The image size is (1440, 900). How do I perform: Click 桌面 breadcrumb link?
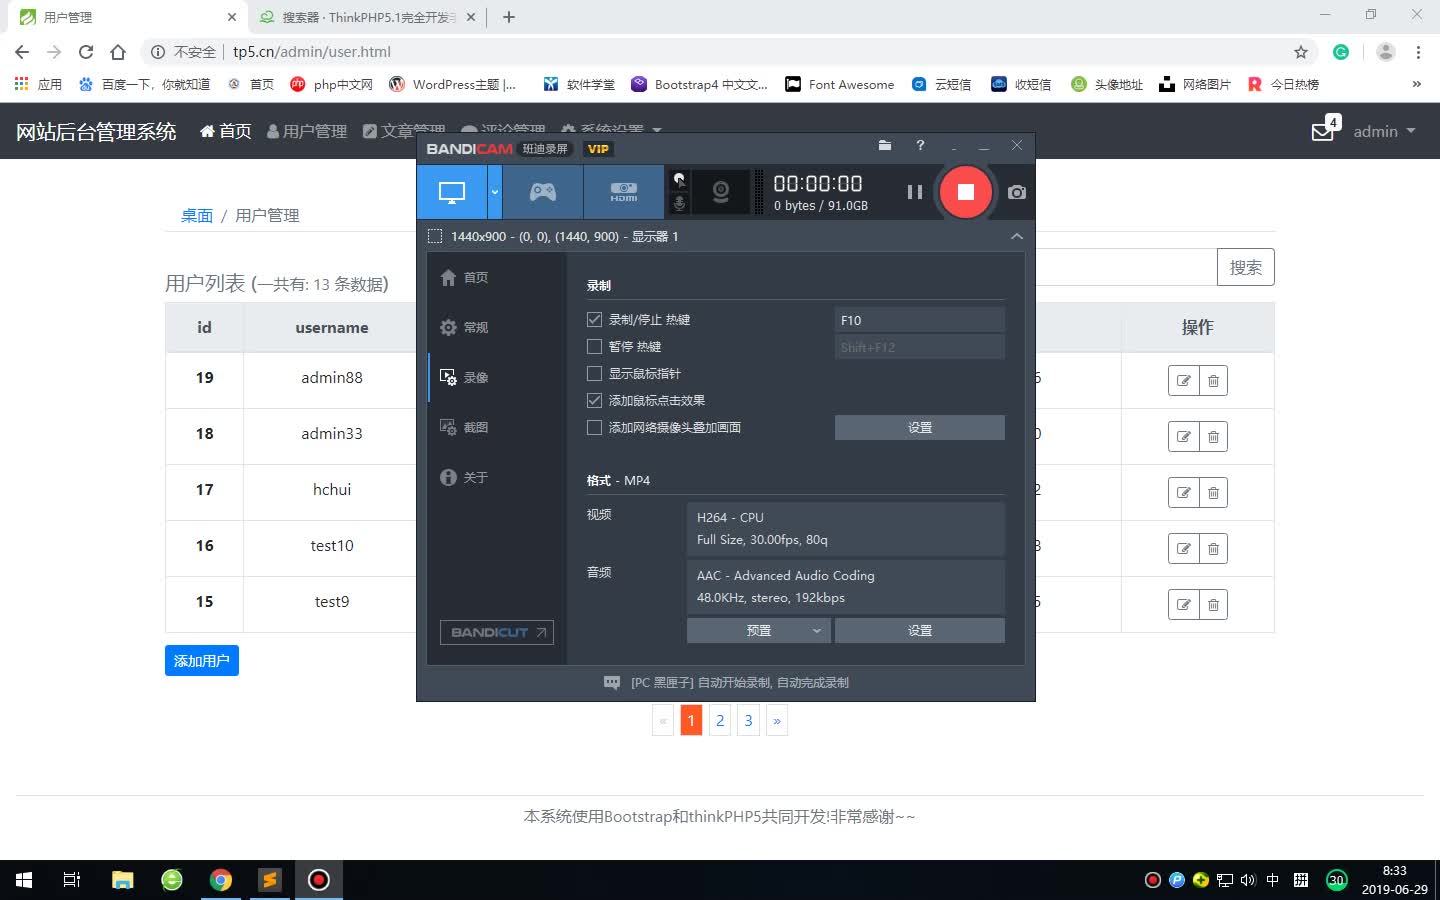[x=197, y=215]
